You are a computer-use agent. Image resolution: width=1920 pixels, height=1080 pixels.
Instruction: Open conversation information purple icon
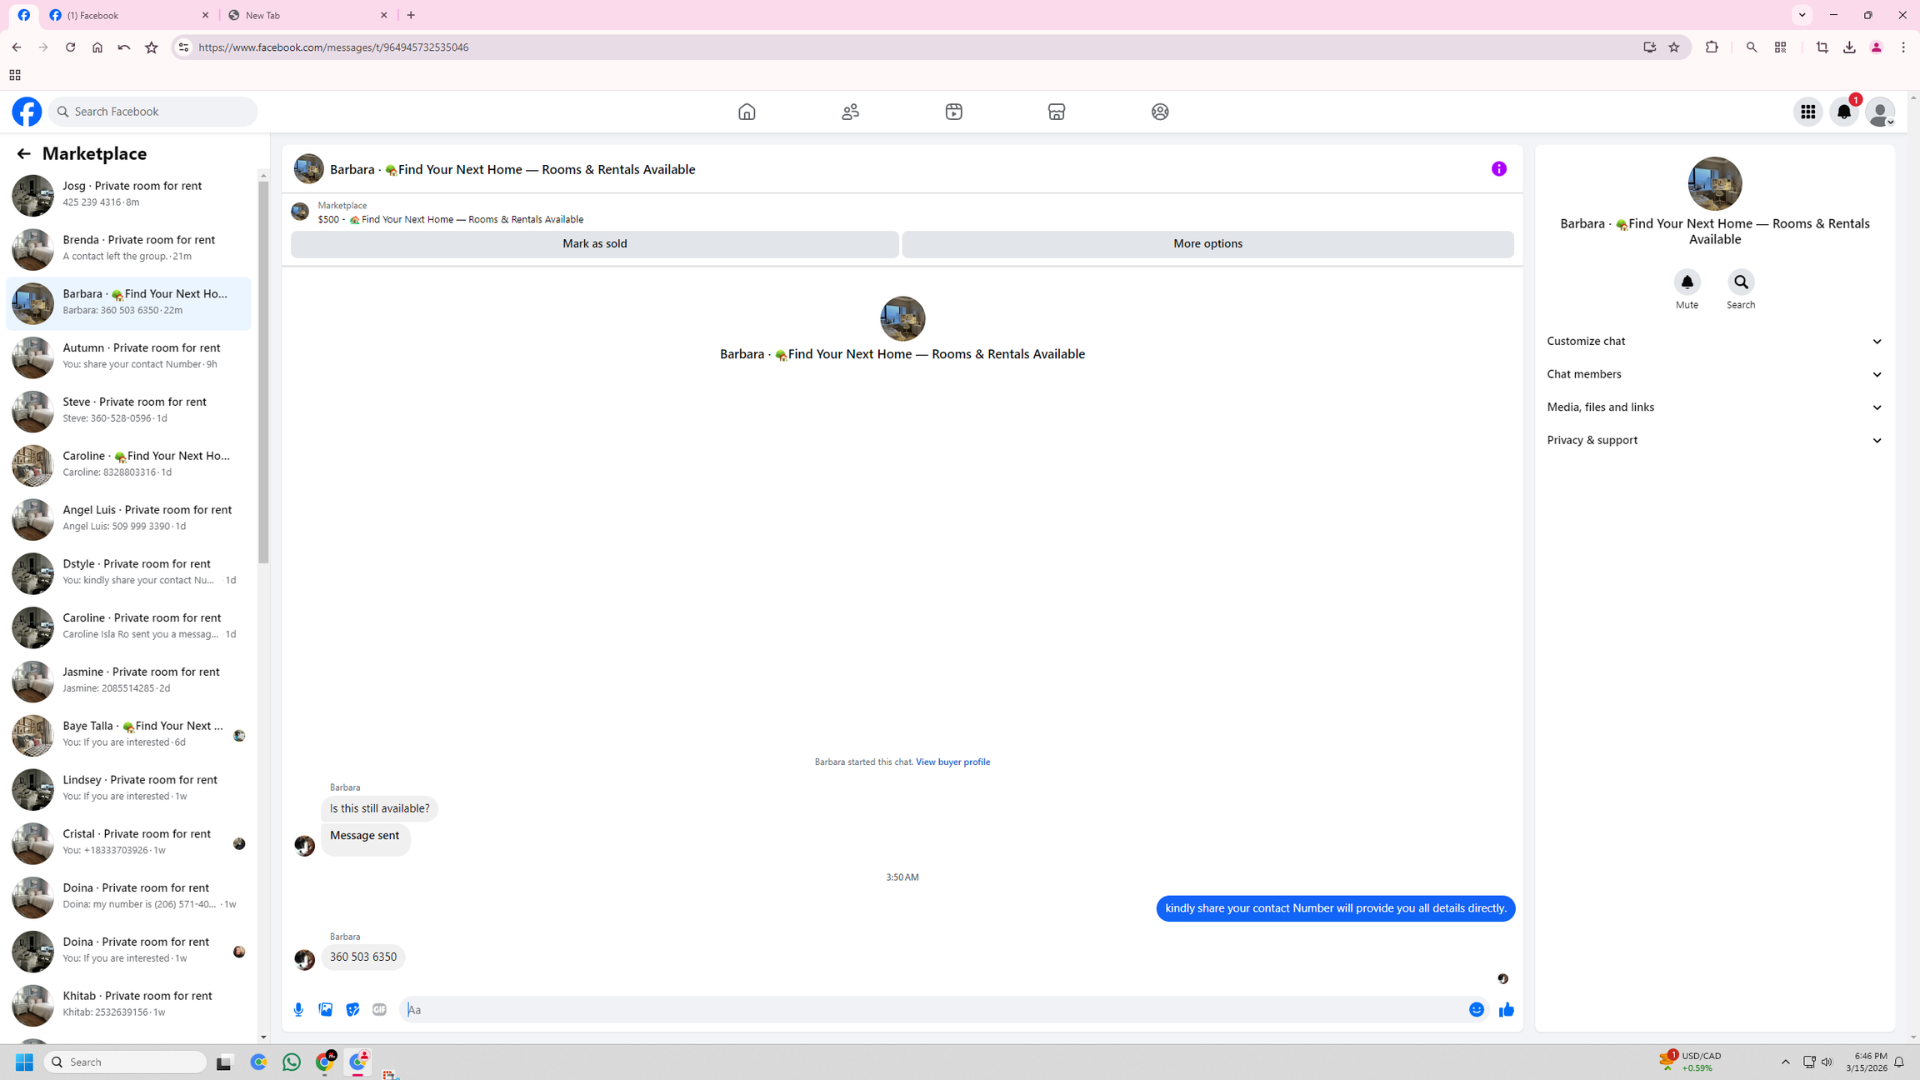pyautogui.click(x=1498, y=169)
